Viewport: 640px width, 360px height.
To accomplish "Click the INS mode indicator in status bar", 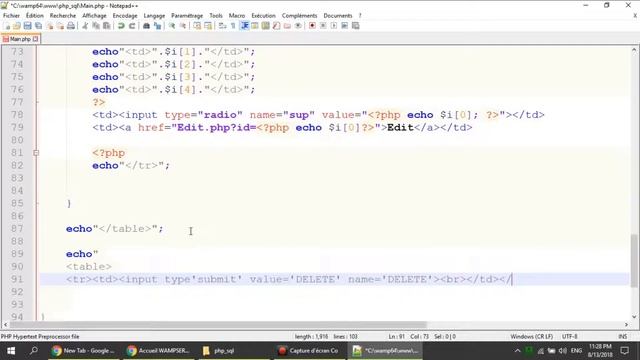I will (622, 336).
